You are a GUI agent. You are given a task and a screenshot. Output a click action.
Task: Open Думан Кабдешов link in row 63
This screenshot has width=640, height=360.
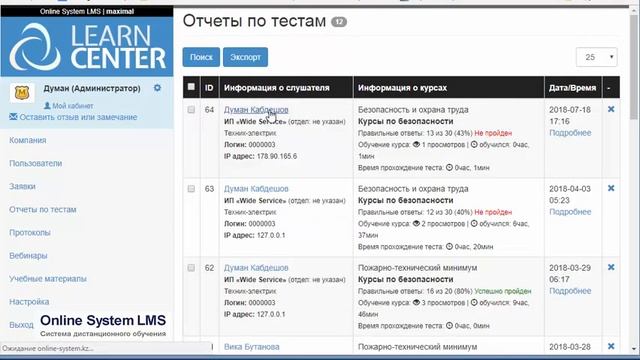[x=256, y=189]
